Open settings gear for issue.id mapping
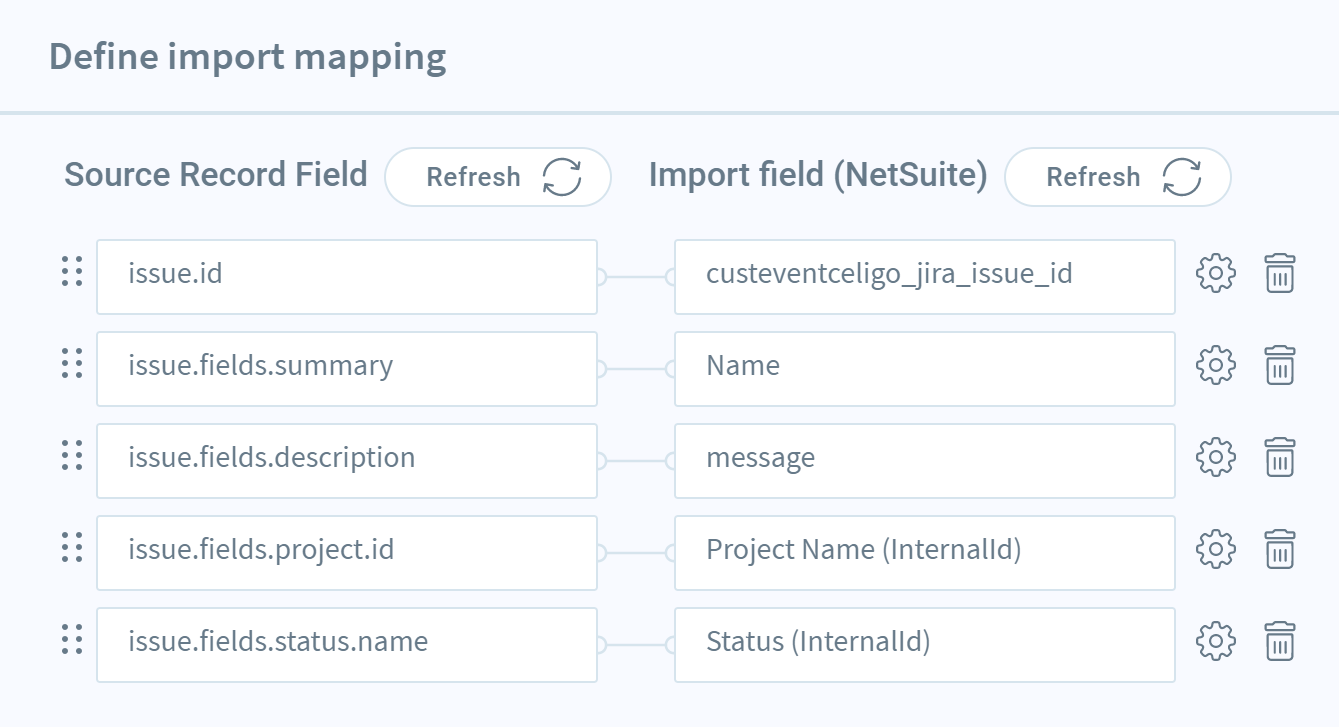The height and width of the screenshot is (727, 1339). (1216, 273)
